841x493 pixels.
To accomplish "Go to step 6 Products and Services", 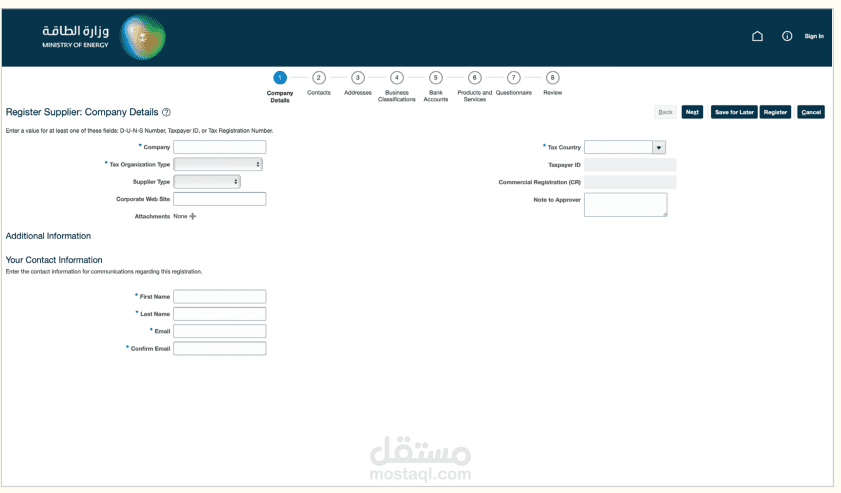I will 475,78.
